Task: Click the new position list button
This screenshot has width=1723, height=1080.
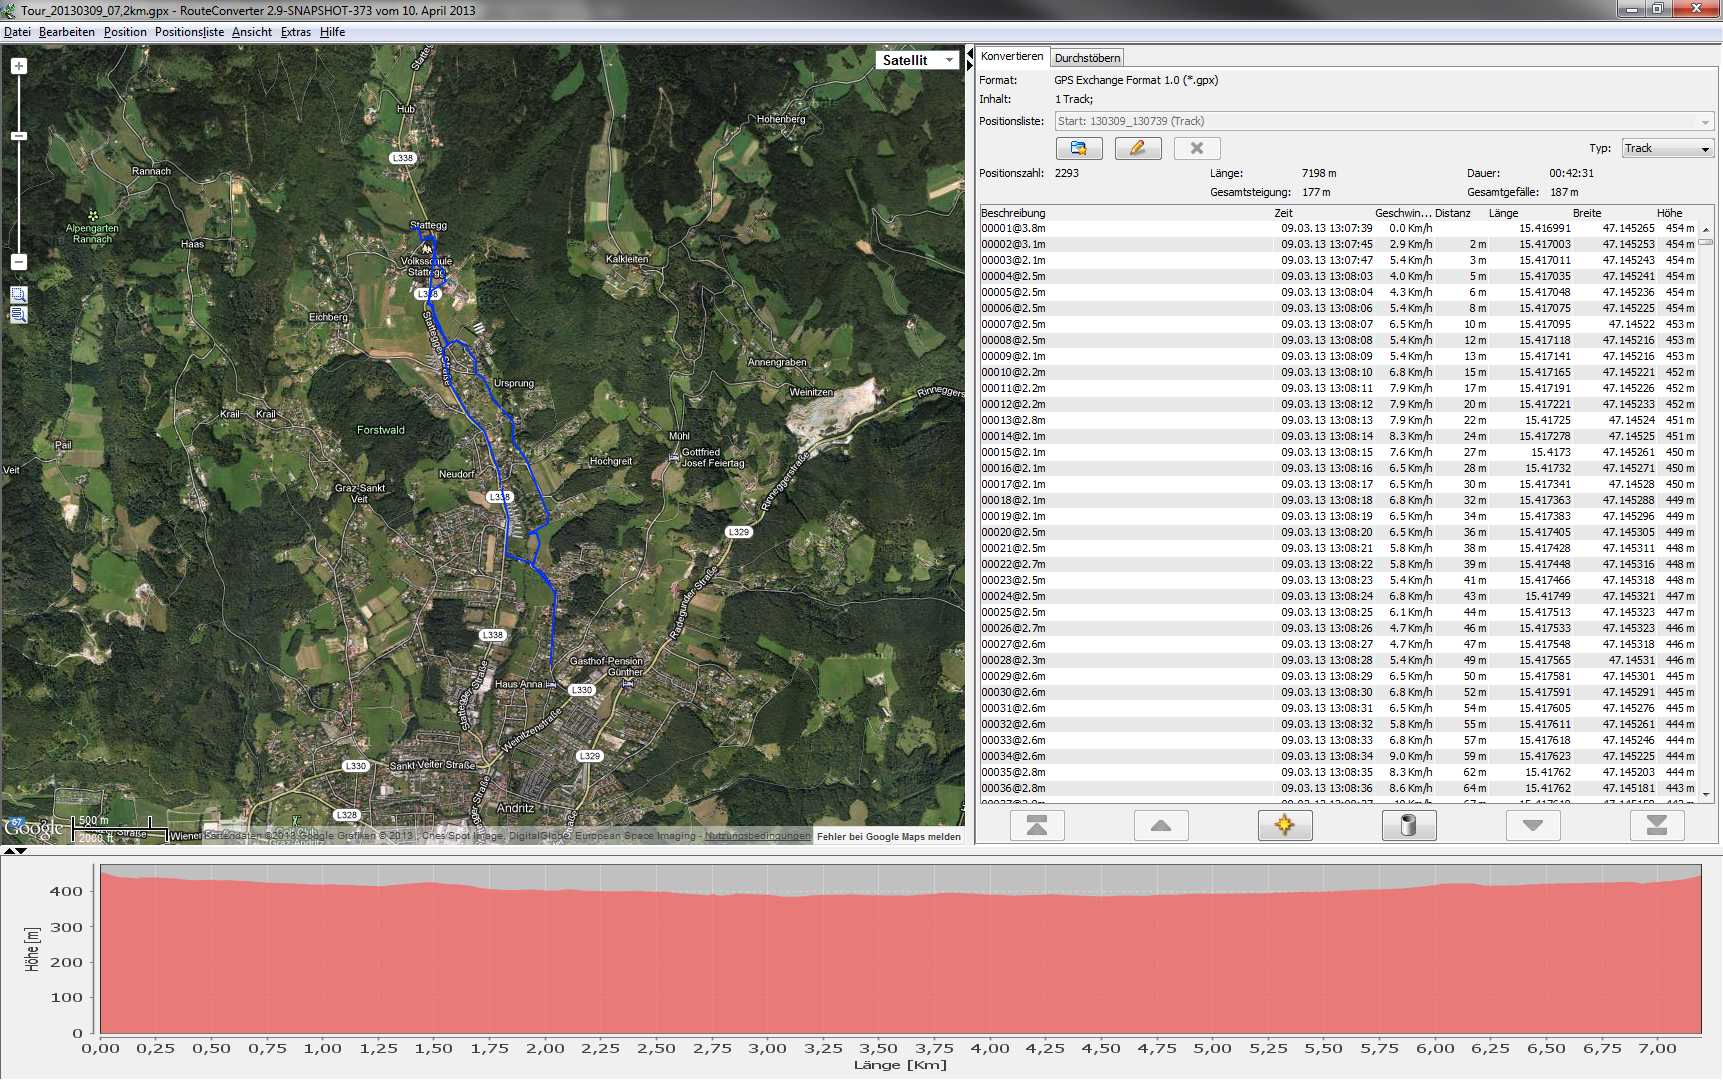Action: (x=1078, y=148)
